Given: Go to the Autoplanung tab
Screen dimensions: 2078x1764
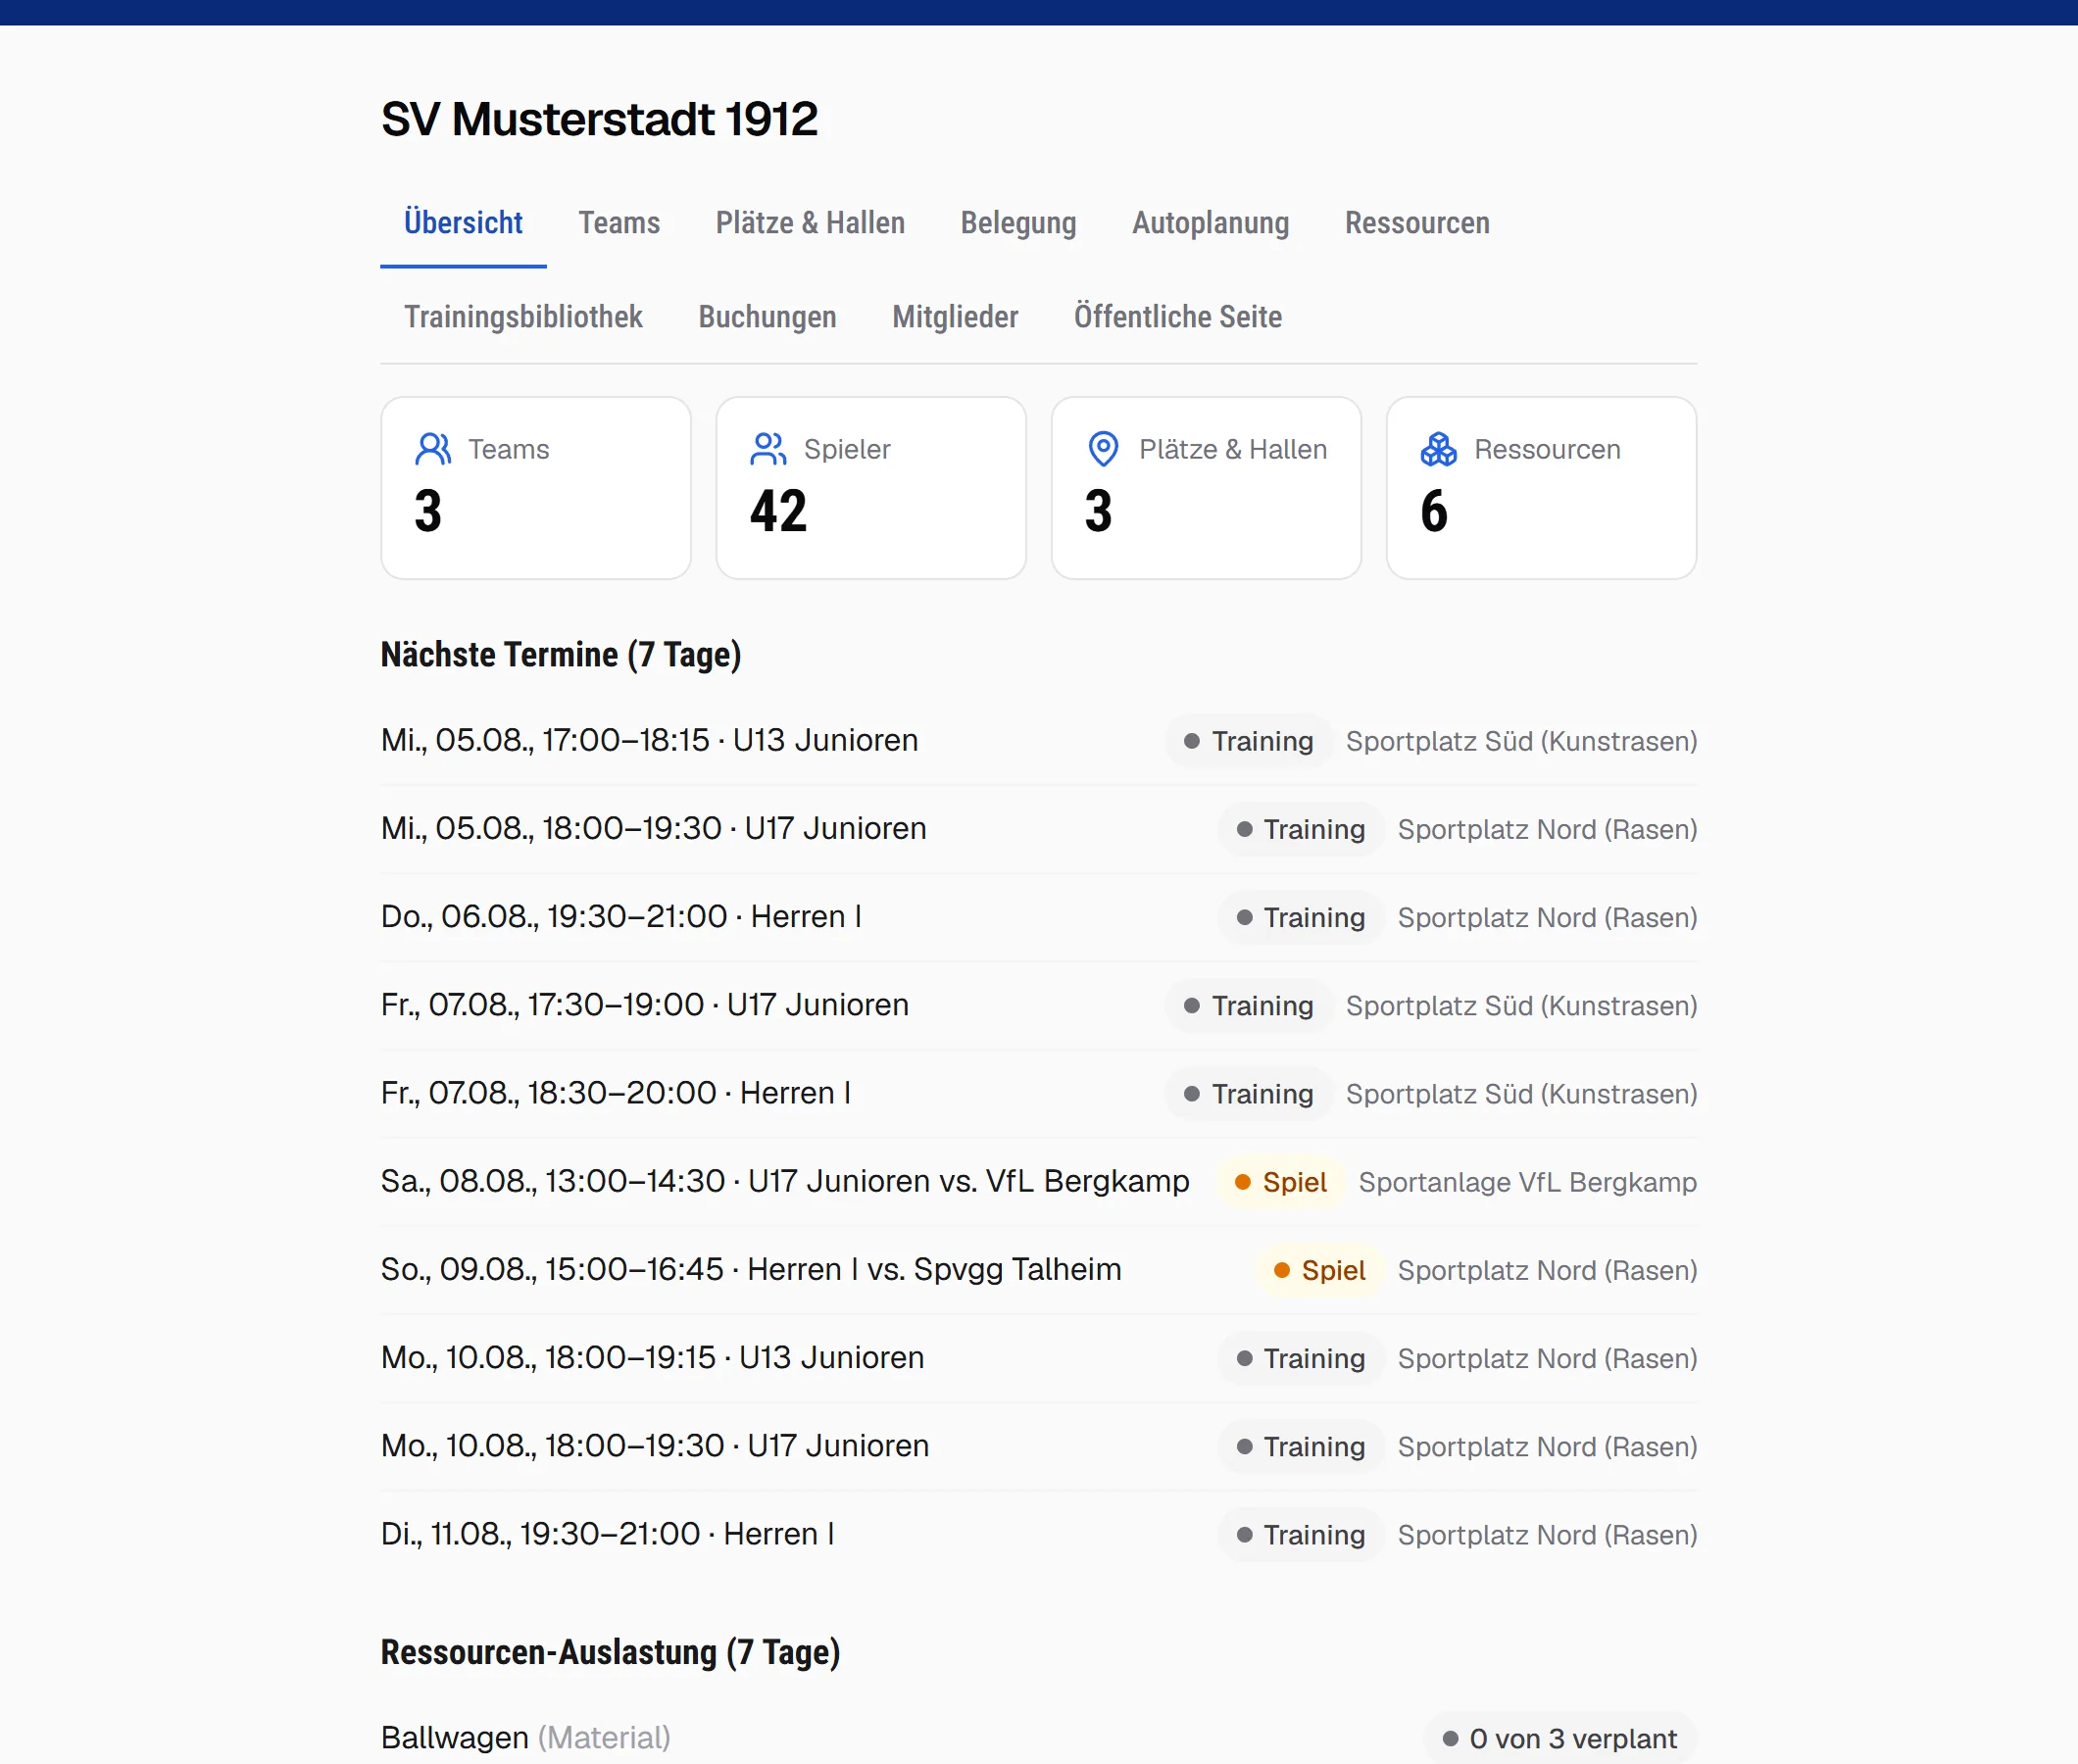Looking at the screenshot, I should pos(1210,222).
